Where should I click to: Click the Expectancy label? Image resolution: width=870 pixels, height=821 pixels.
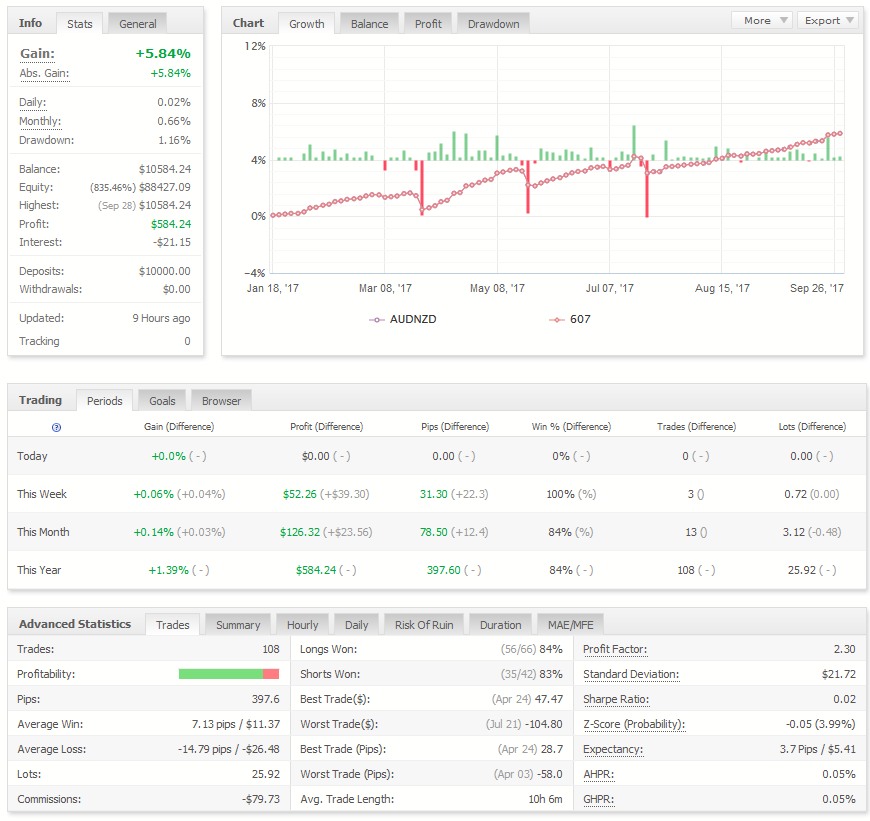tap(613, 749)
